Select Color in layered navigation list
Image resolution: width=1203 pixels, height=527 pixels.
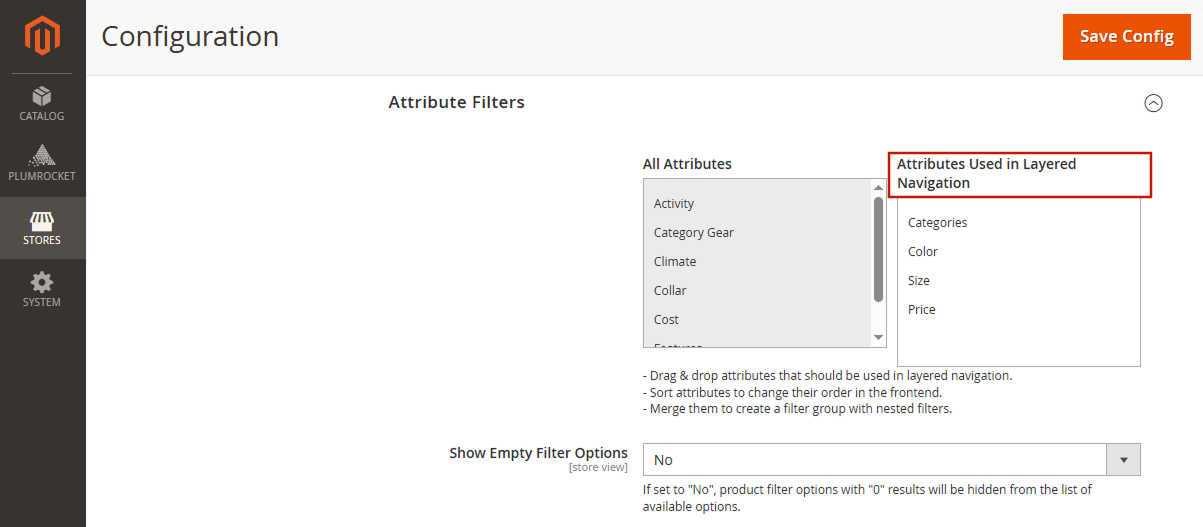923,252
